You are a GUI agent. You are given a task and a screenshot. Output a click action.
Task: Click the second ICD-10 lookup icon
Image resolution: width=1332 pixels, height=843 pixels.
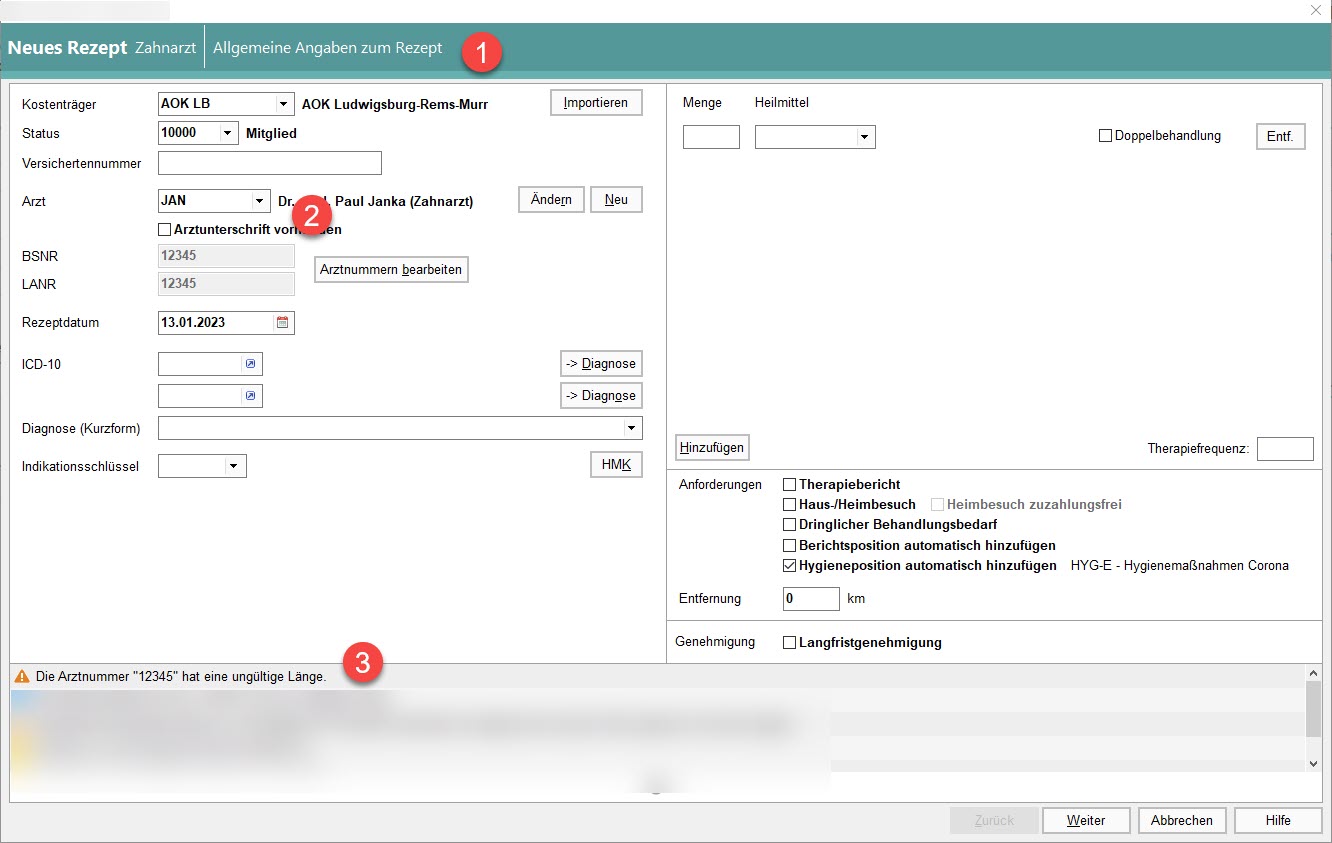250,397
